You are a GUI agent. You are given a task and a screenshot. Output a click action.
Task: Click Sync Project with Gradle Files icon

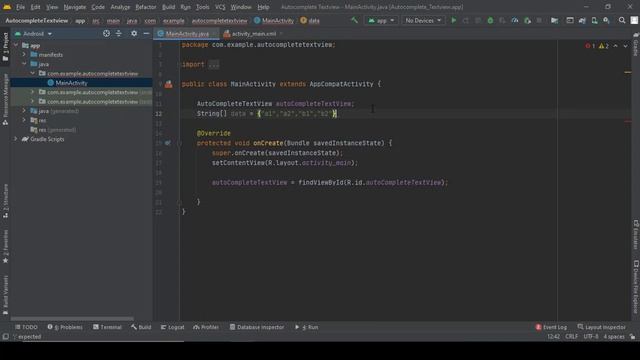click(582, 20)
